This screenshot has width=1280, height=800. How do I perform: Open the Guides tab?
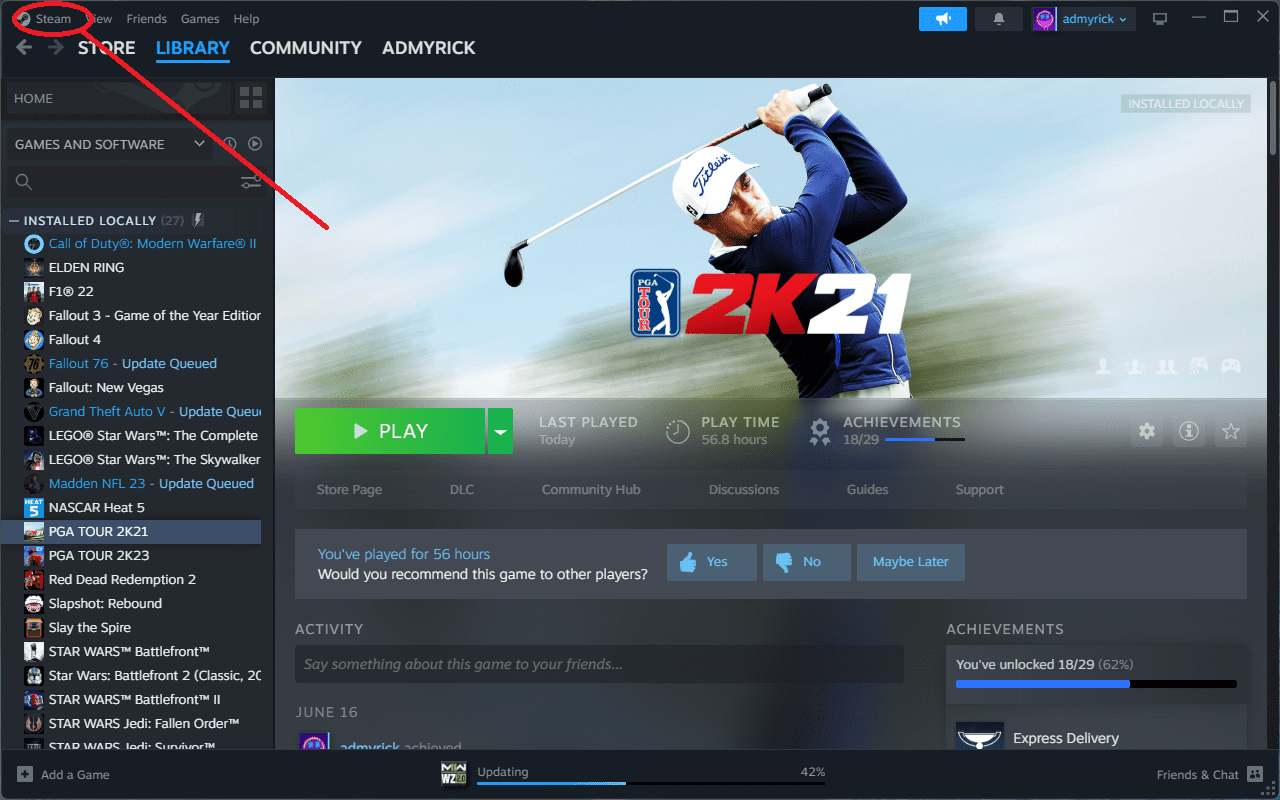(868, 490)
